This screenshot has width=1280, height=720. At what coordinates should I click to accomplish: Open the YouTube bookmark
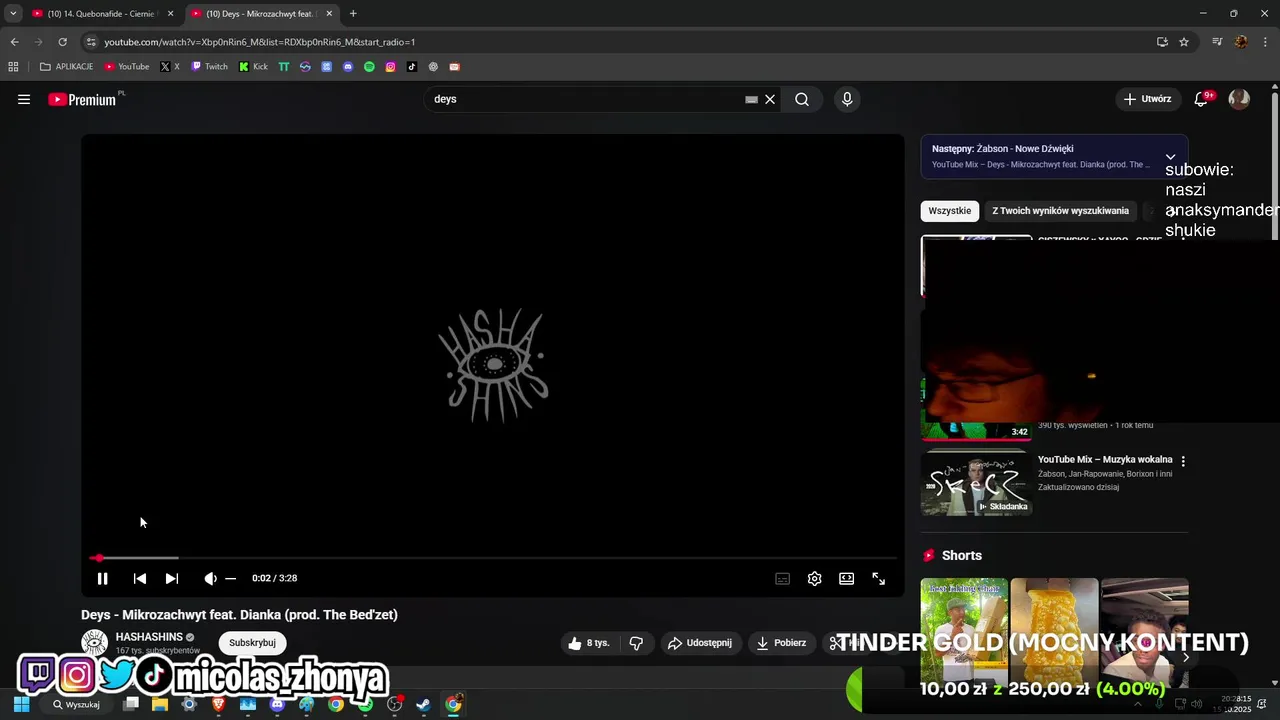click(127, 67)
